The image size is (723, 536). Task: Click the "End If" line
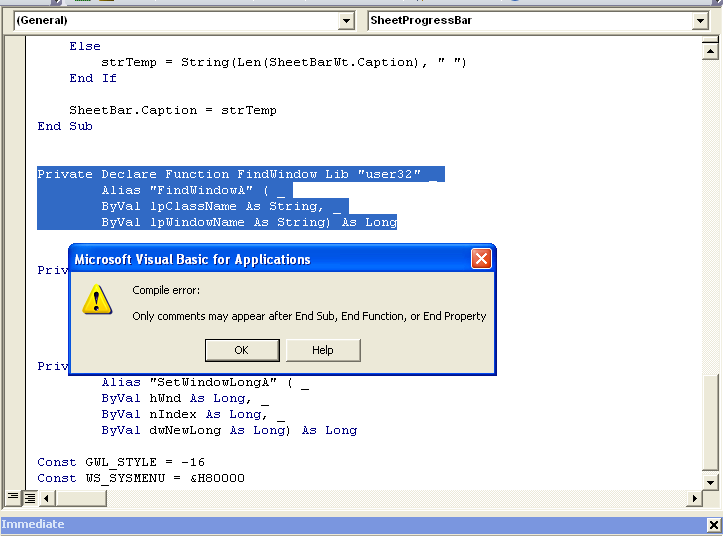(x=93, y=78)
